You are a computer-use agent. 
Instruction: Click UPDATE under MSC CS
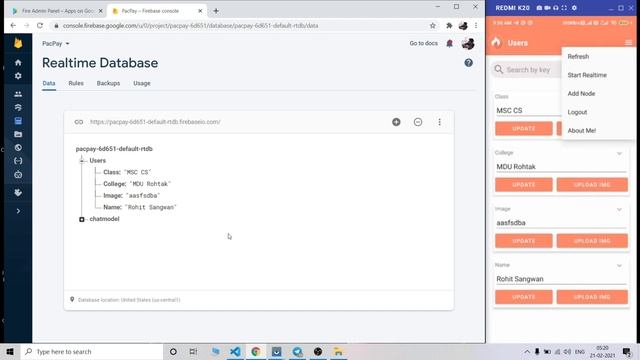(x=524, y=129)
